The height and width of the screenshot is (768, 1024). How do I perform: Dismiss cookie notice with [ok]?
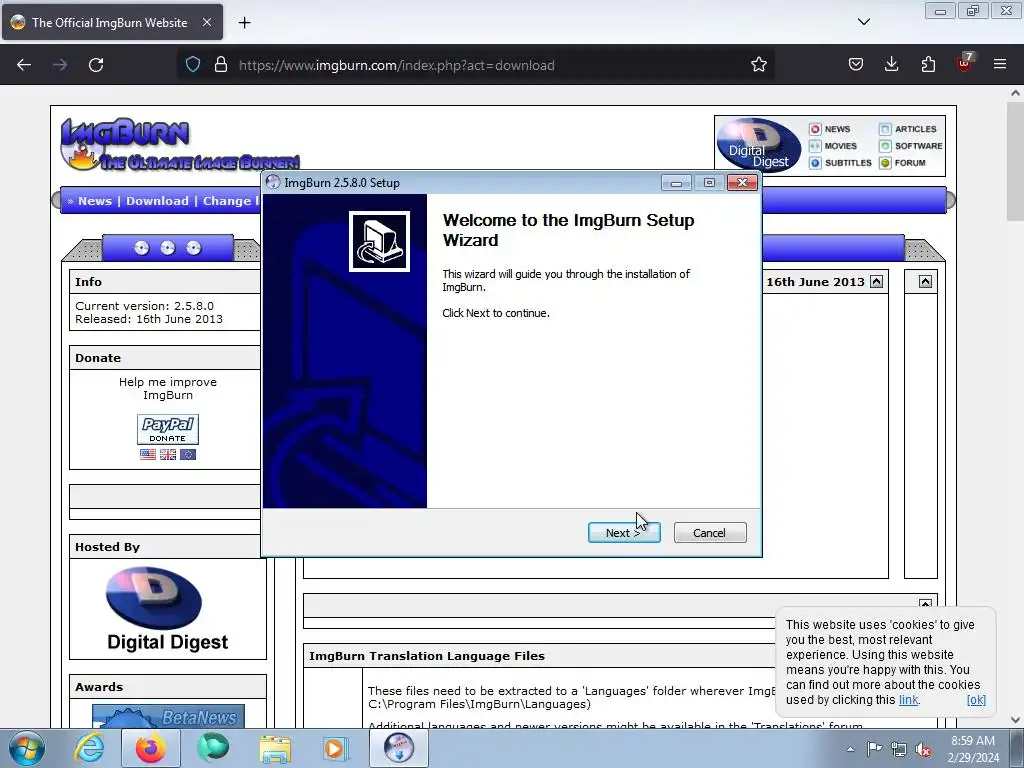pos(976,700)
